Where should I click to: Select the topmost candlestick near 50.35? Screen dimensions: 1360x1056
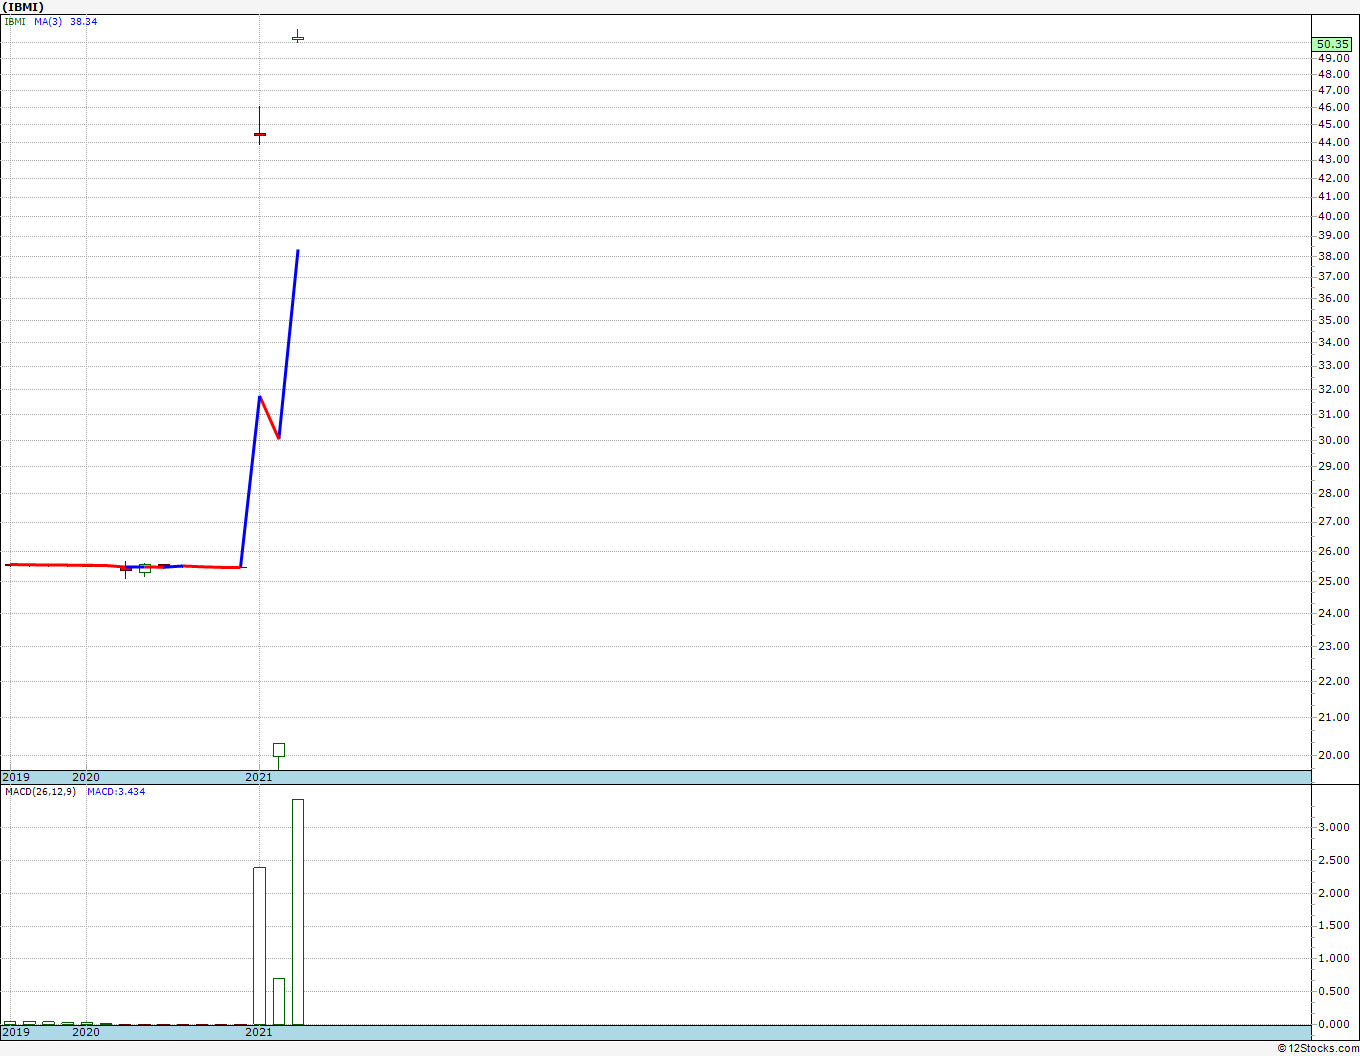[x=298, y=38]
